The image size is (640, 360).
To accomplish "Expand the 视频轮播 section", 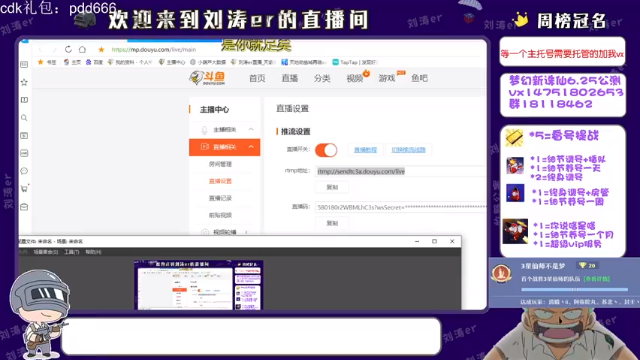I will 224,232.
